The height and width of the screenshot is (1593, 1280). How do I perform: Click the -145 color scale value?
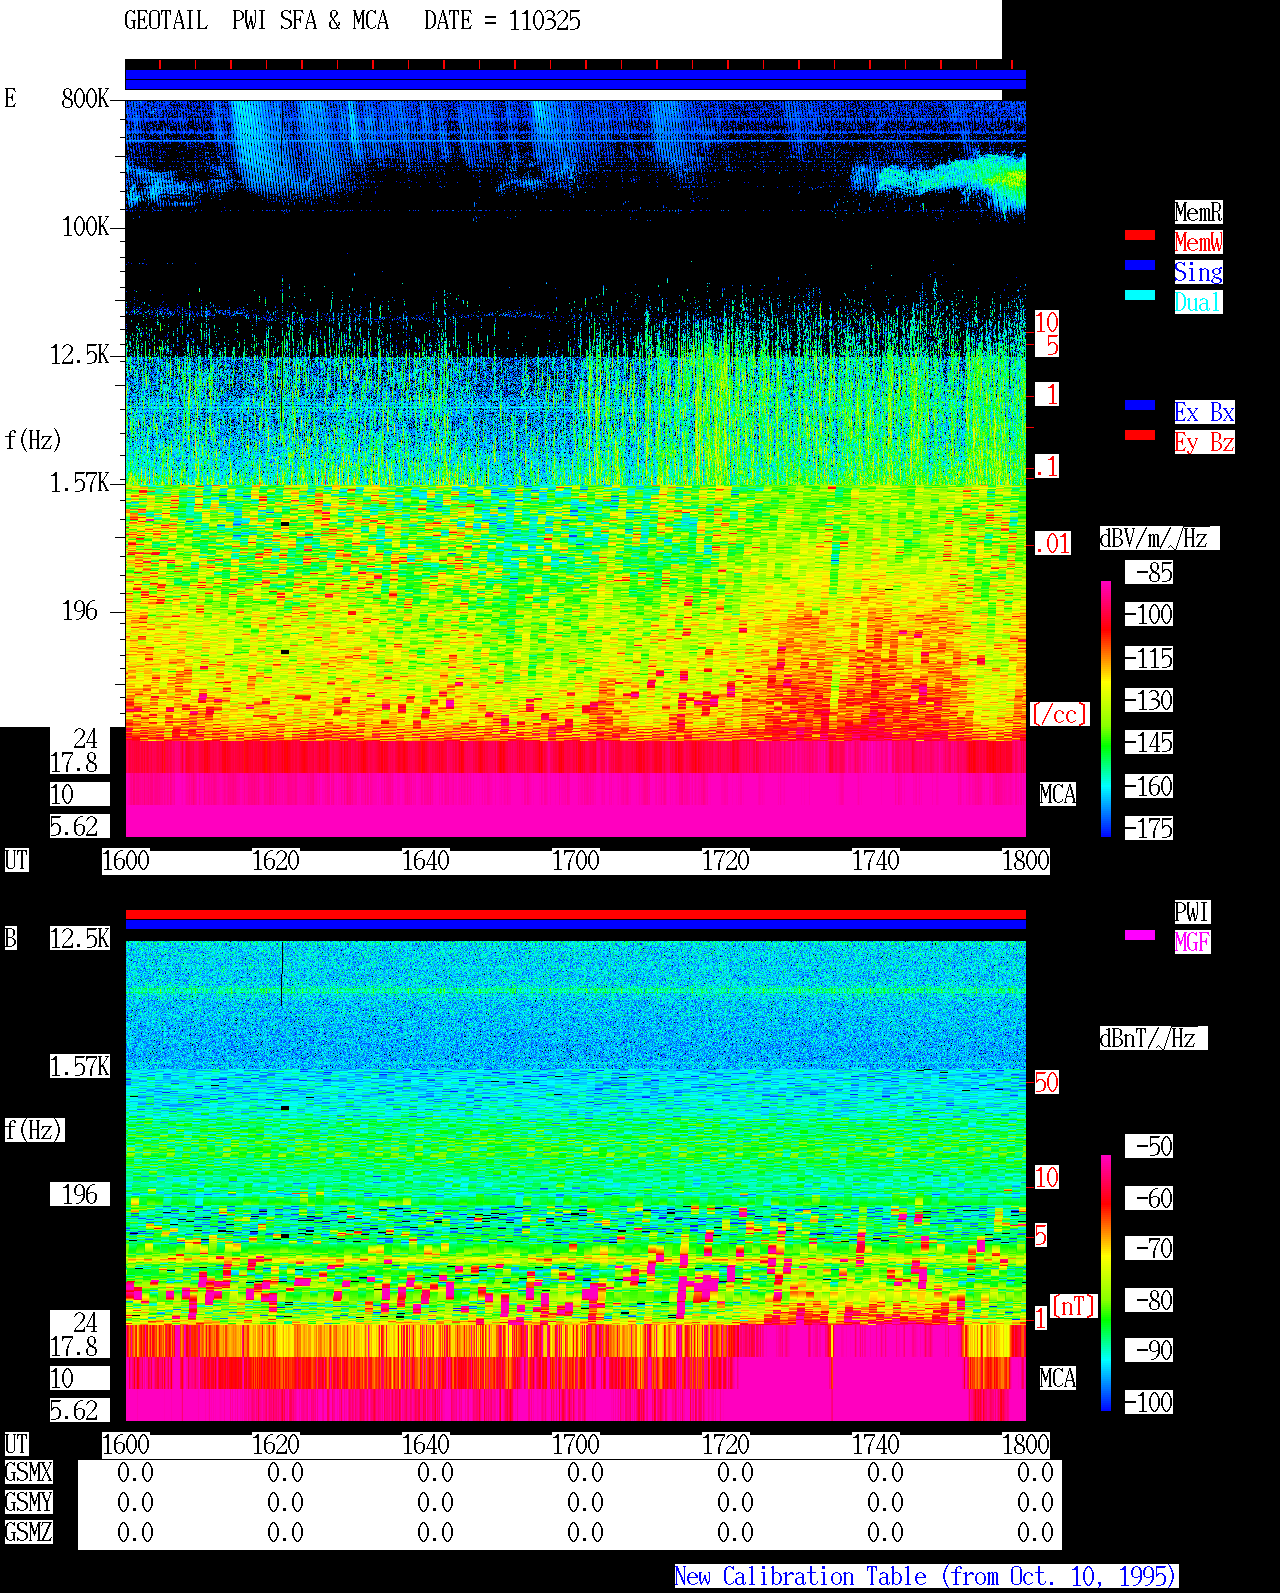[1150, 743]
